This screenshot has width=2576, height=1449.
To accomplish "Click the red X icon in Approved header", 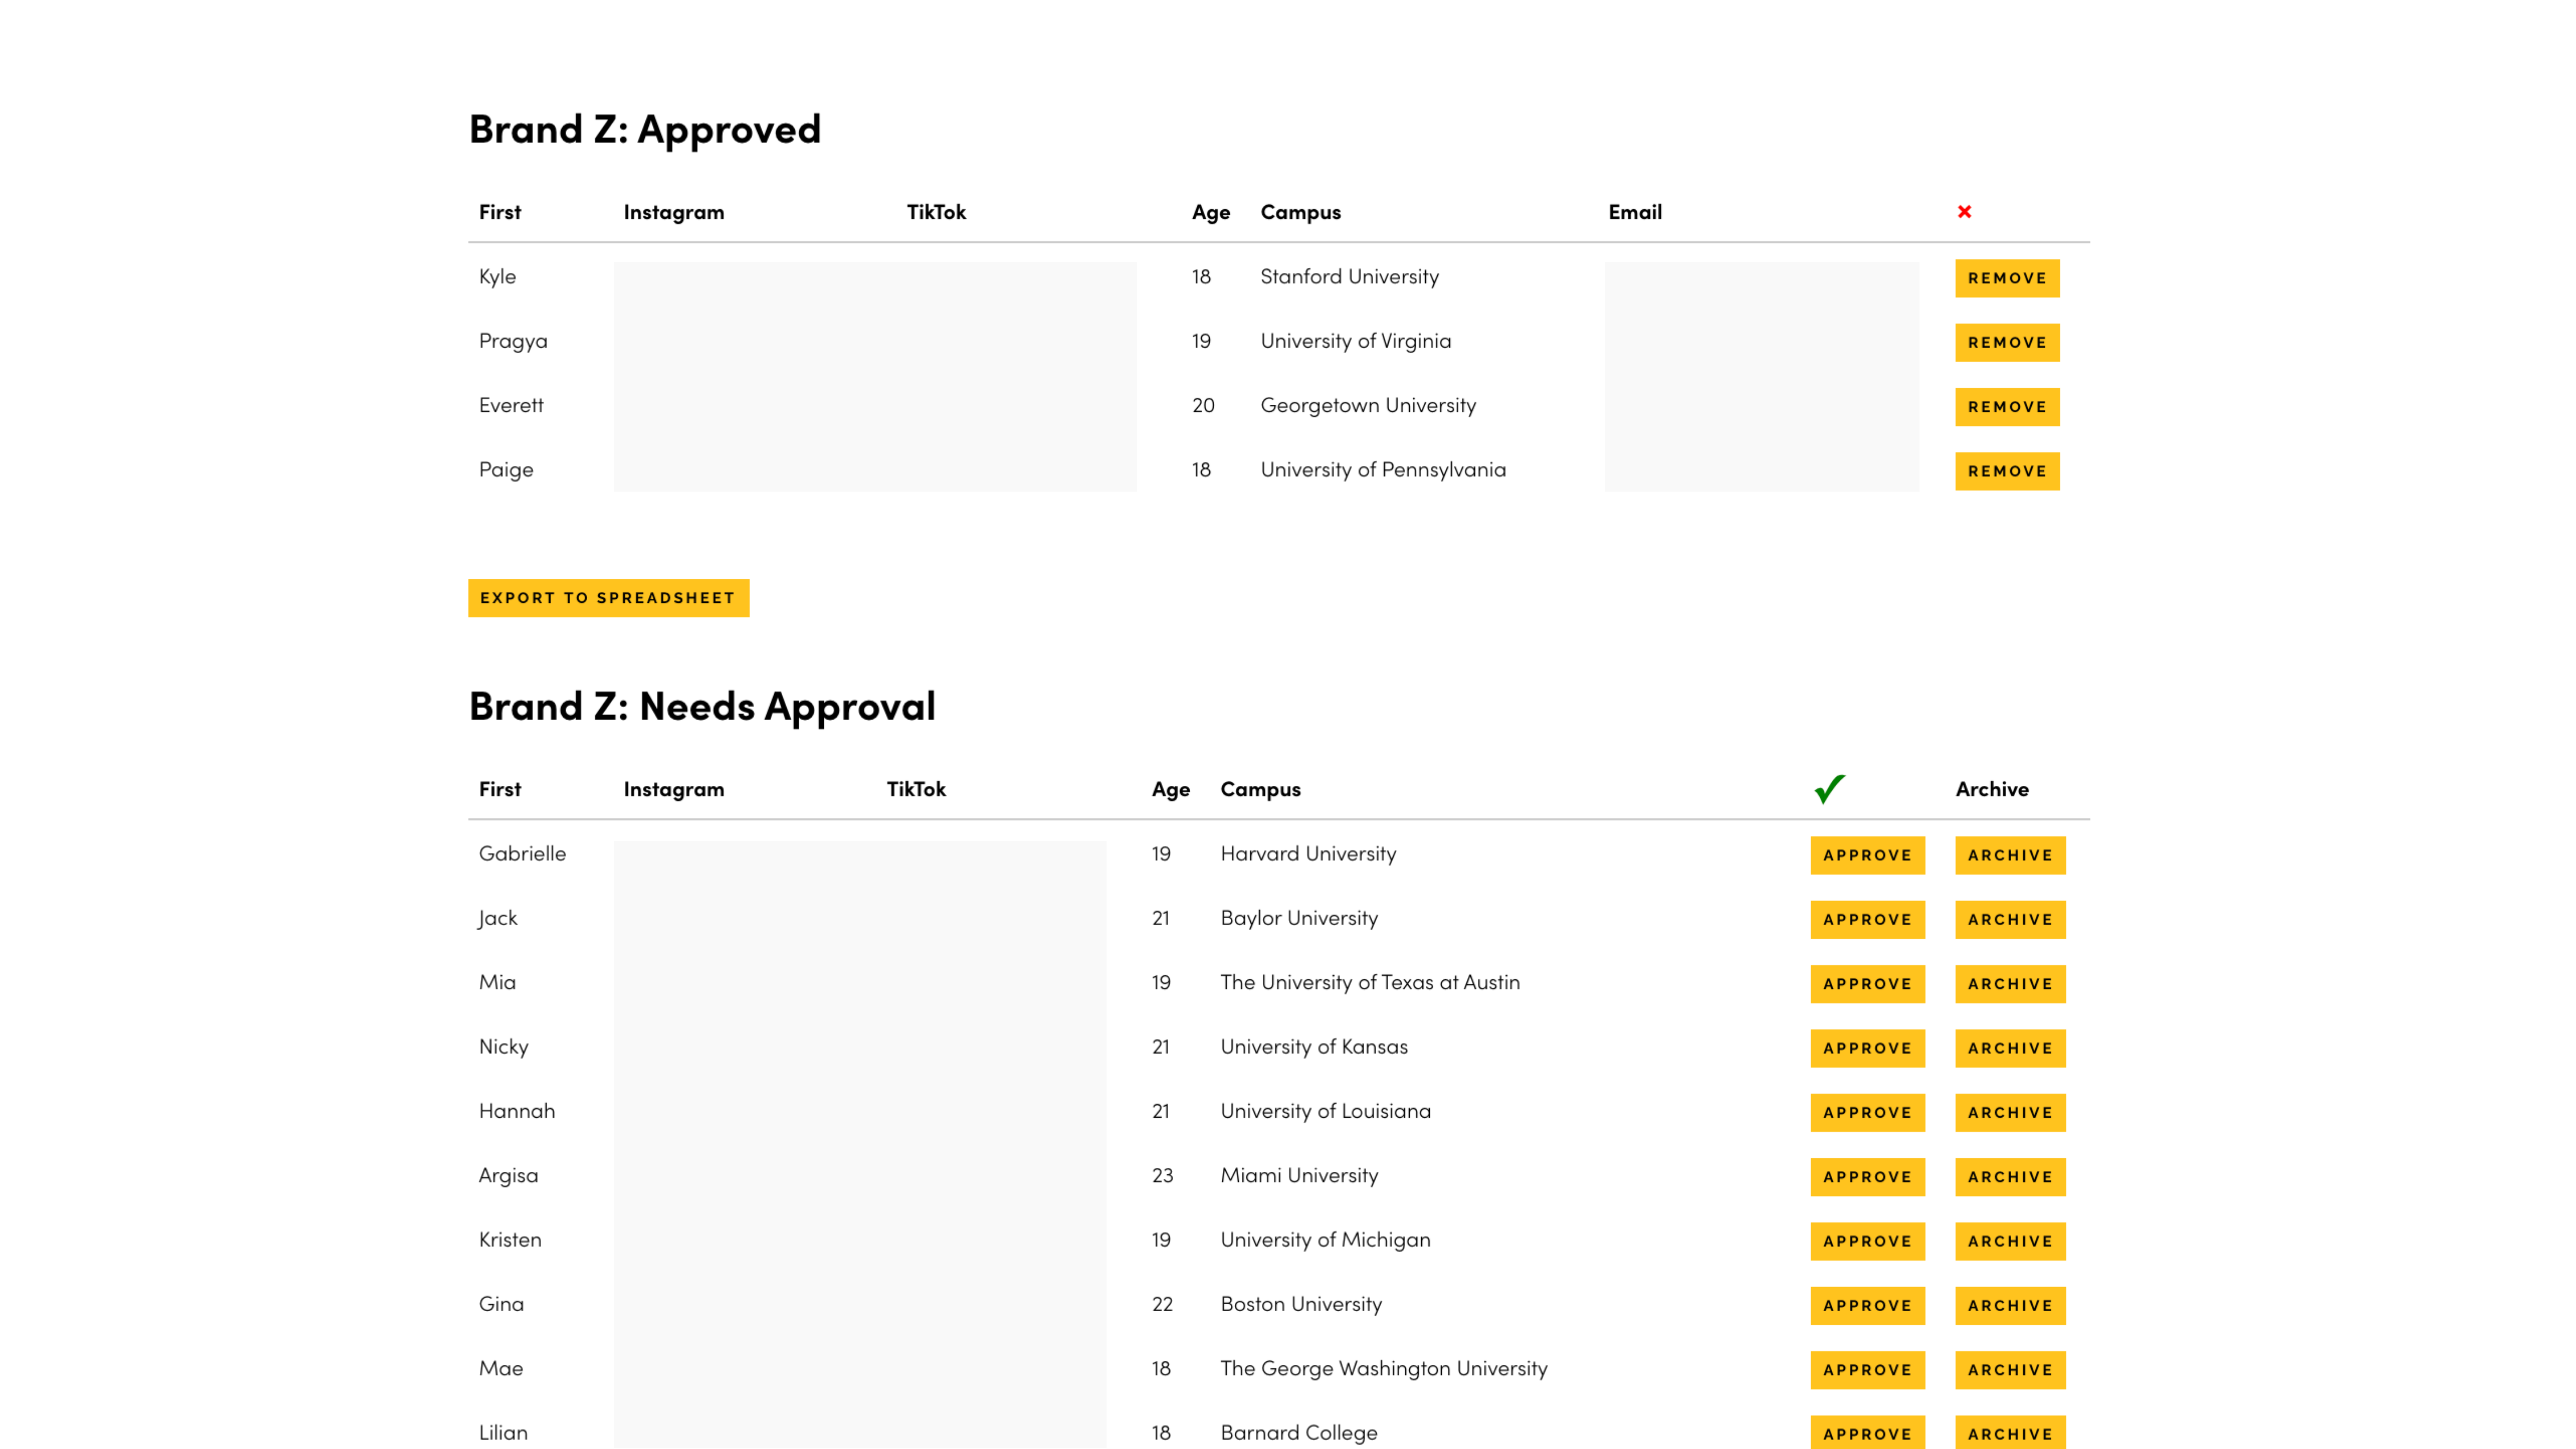I will coord(1964,212).
